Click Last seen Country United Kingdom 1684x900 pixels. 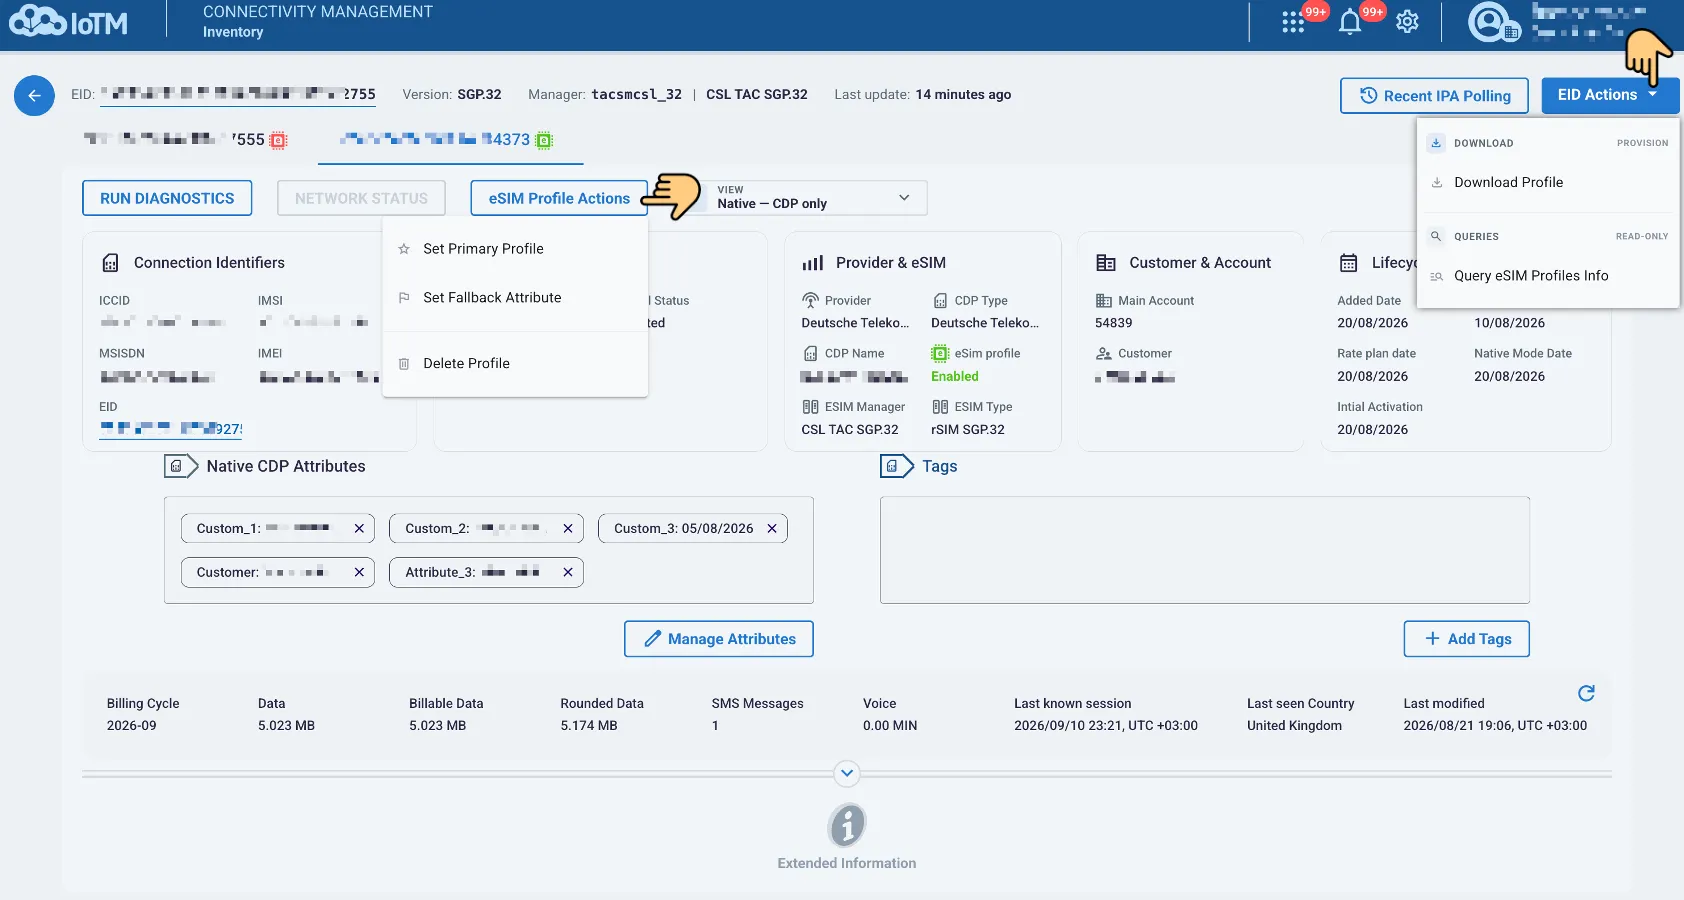point(1294,726)
